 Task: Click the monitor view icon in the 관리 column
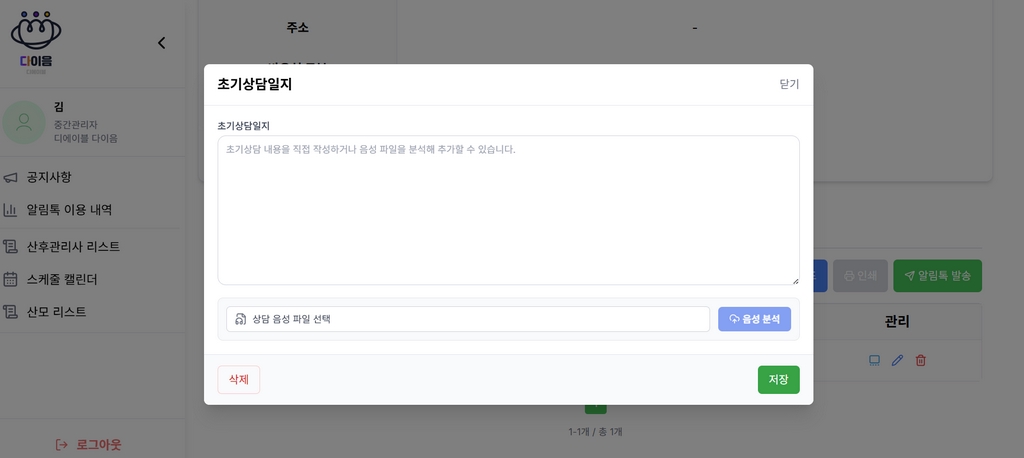(x=874, y=360)
